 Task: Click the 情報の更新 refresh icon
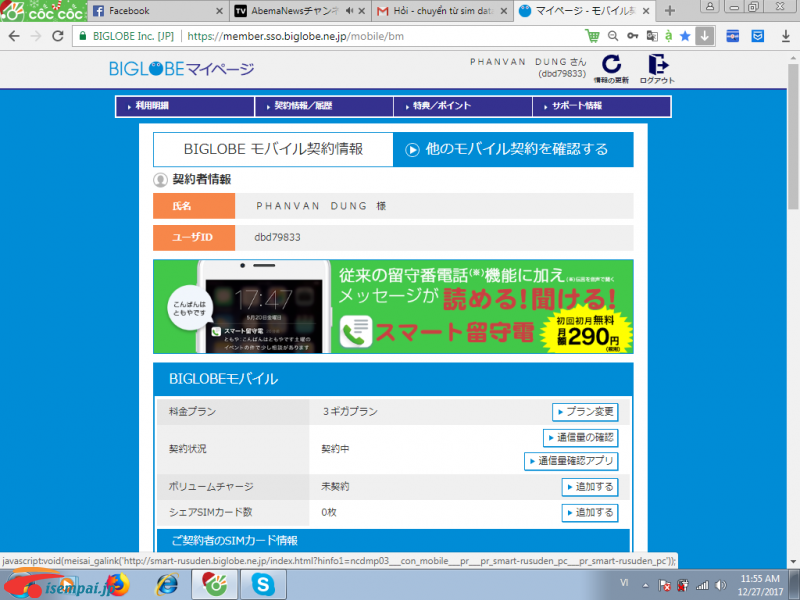tap(610, 66)
